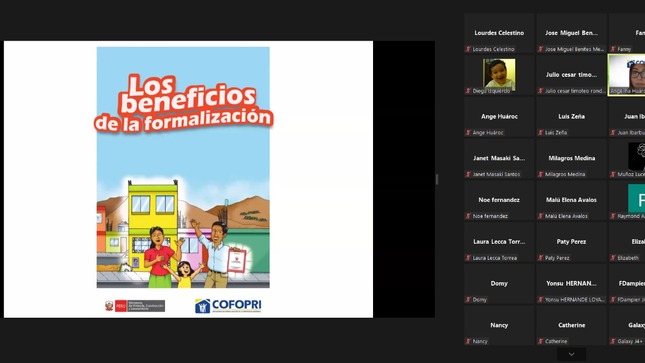The width and height of the screenshot is (645, 363).
Task: Click muted microphone icon next to Milagros Medina
Action: (541, 174)
